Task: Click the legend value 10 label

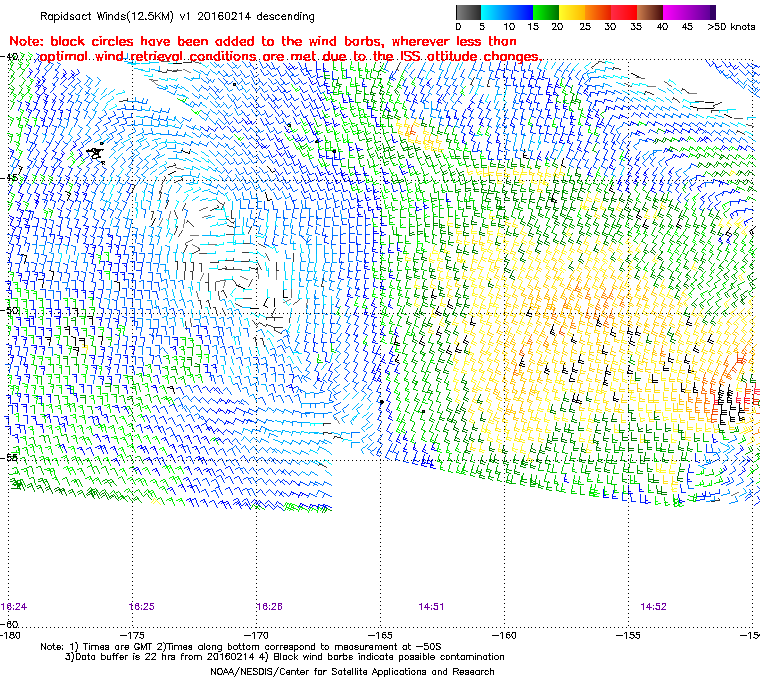Action: pos(509,27)
